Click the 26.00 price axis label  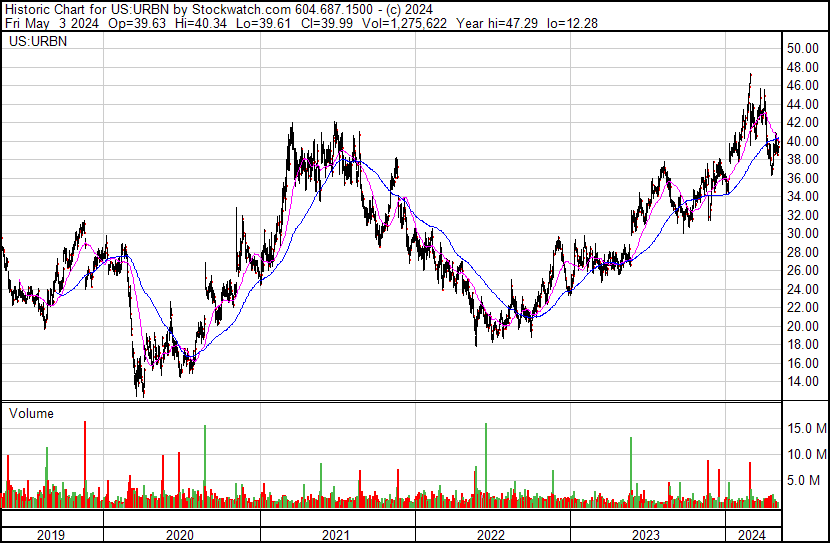[x=803, y=270]
